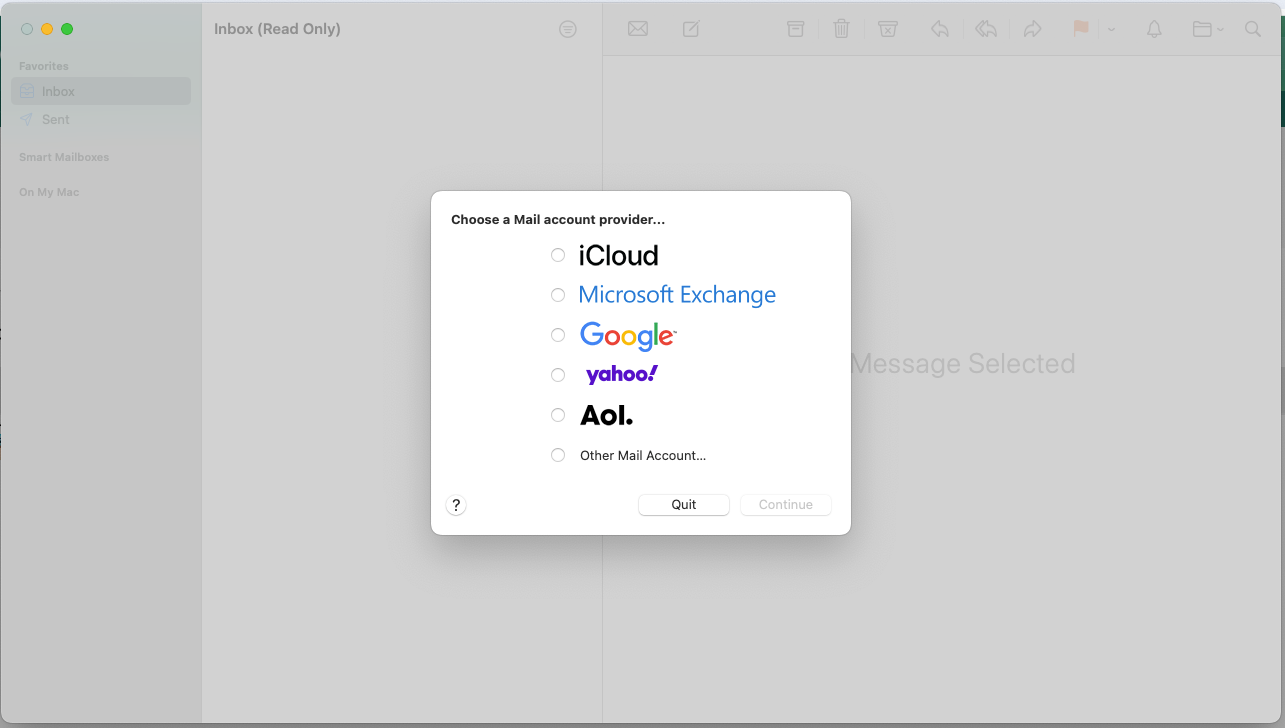This screenshot has width=1285, height=728.
Task: Click the Forward arrow icon
Action: tap(1033, 29)
